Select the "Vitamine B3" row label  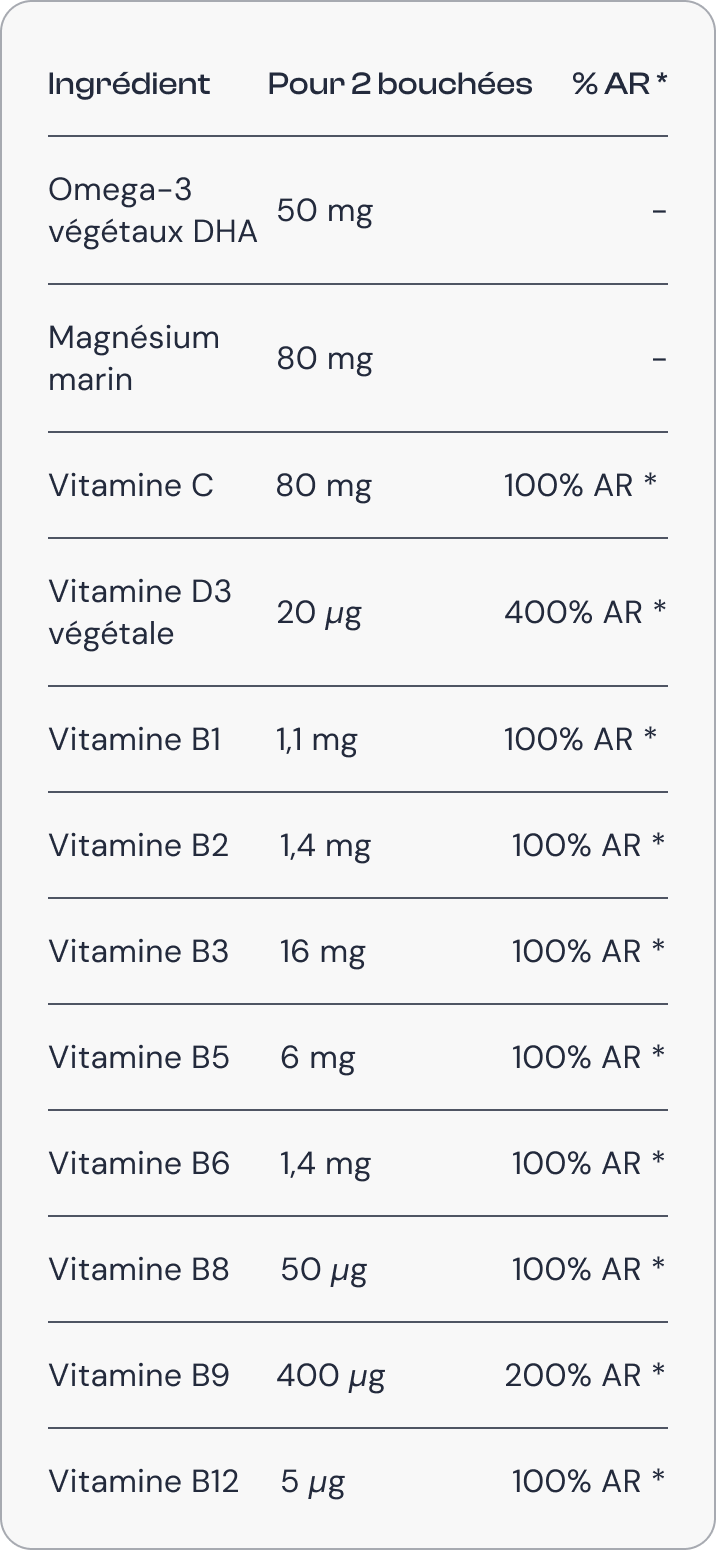click(x=138, y=951)
